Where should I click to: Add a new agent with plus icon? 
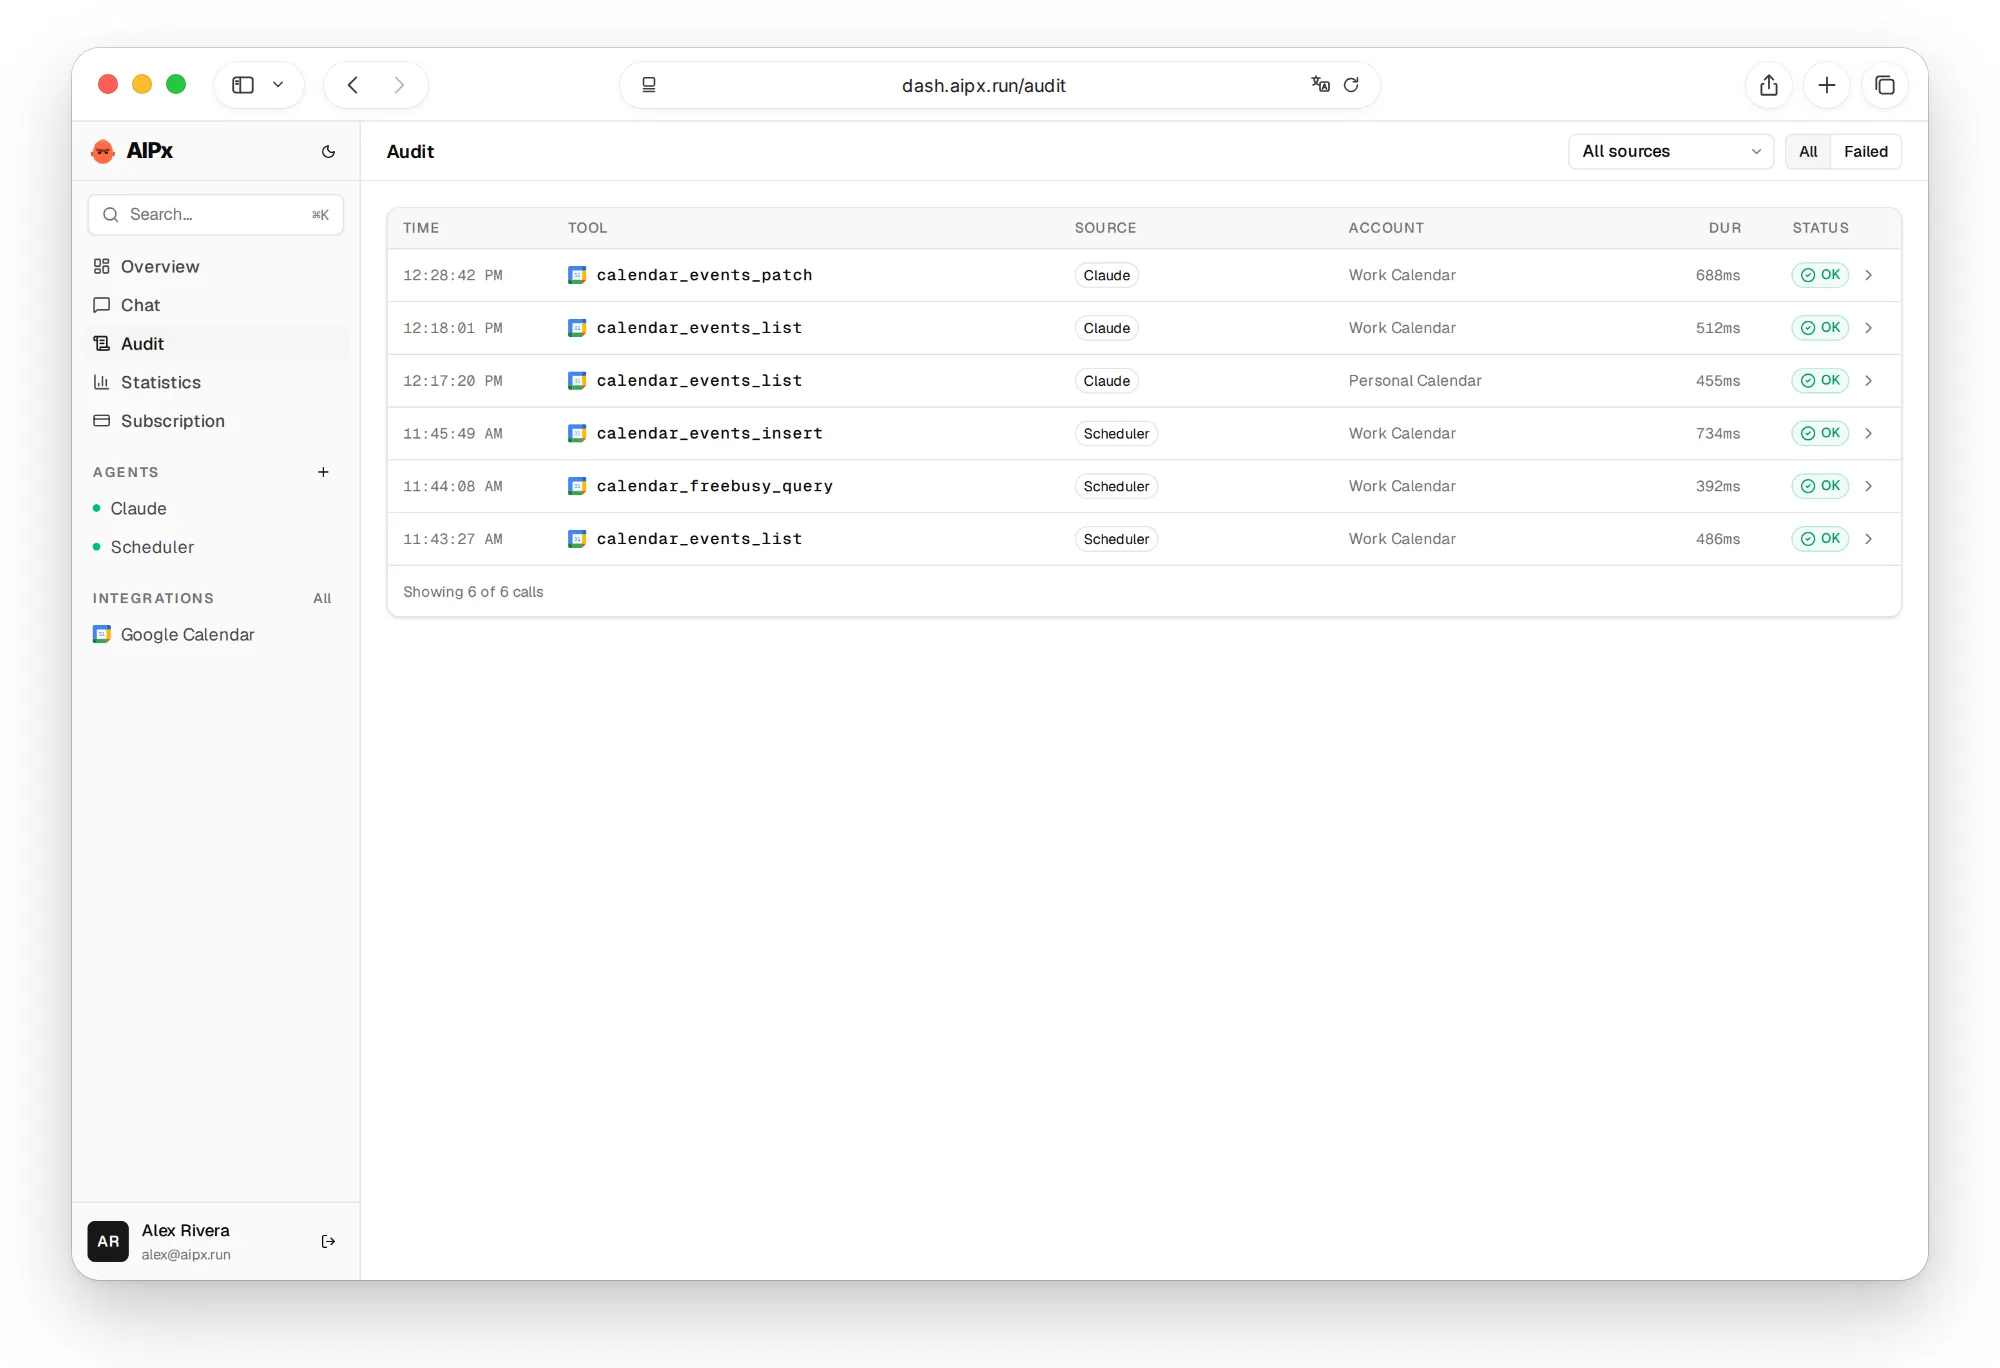click(x=323, y=472)
